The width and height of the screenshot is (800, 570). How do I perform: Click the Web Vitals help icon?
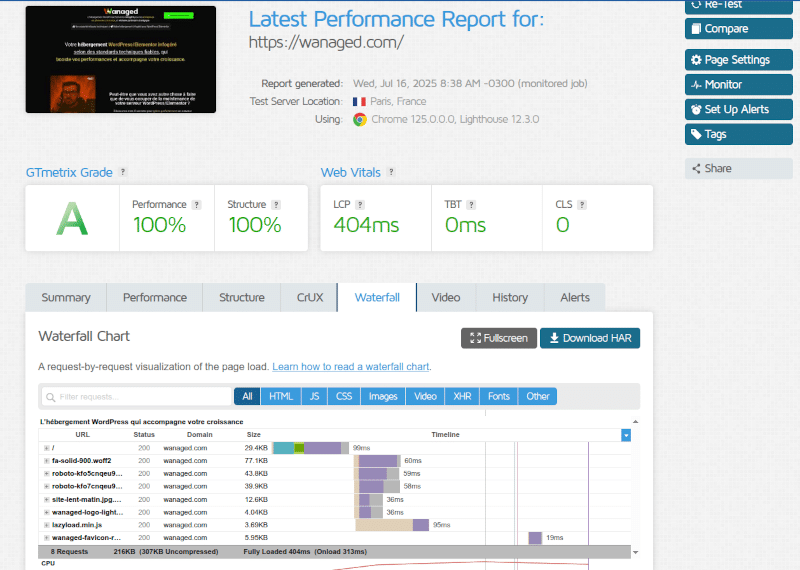click(391, 172)
